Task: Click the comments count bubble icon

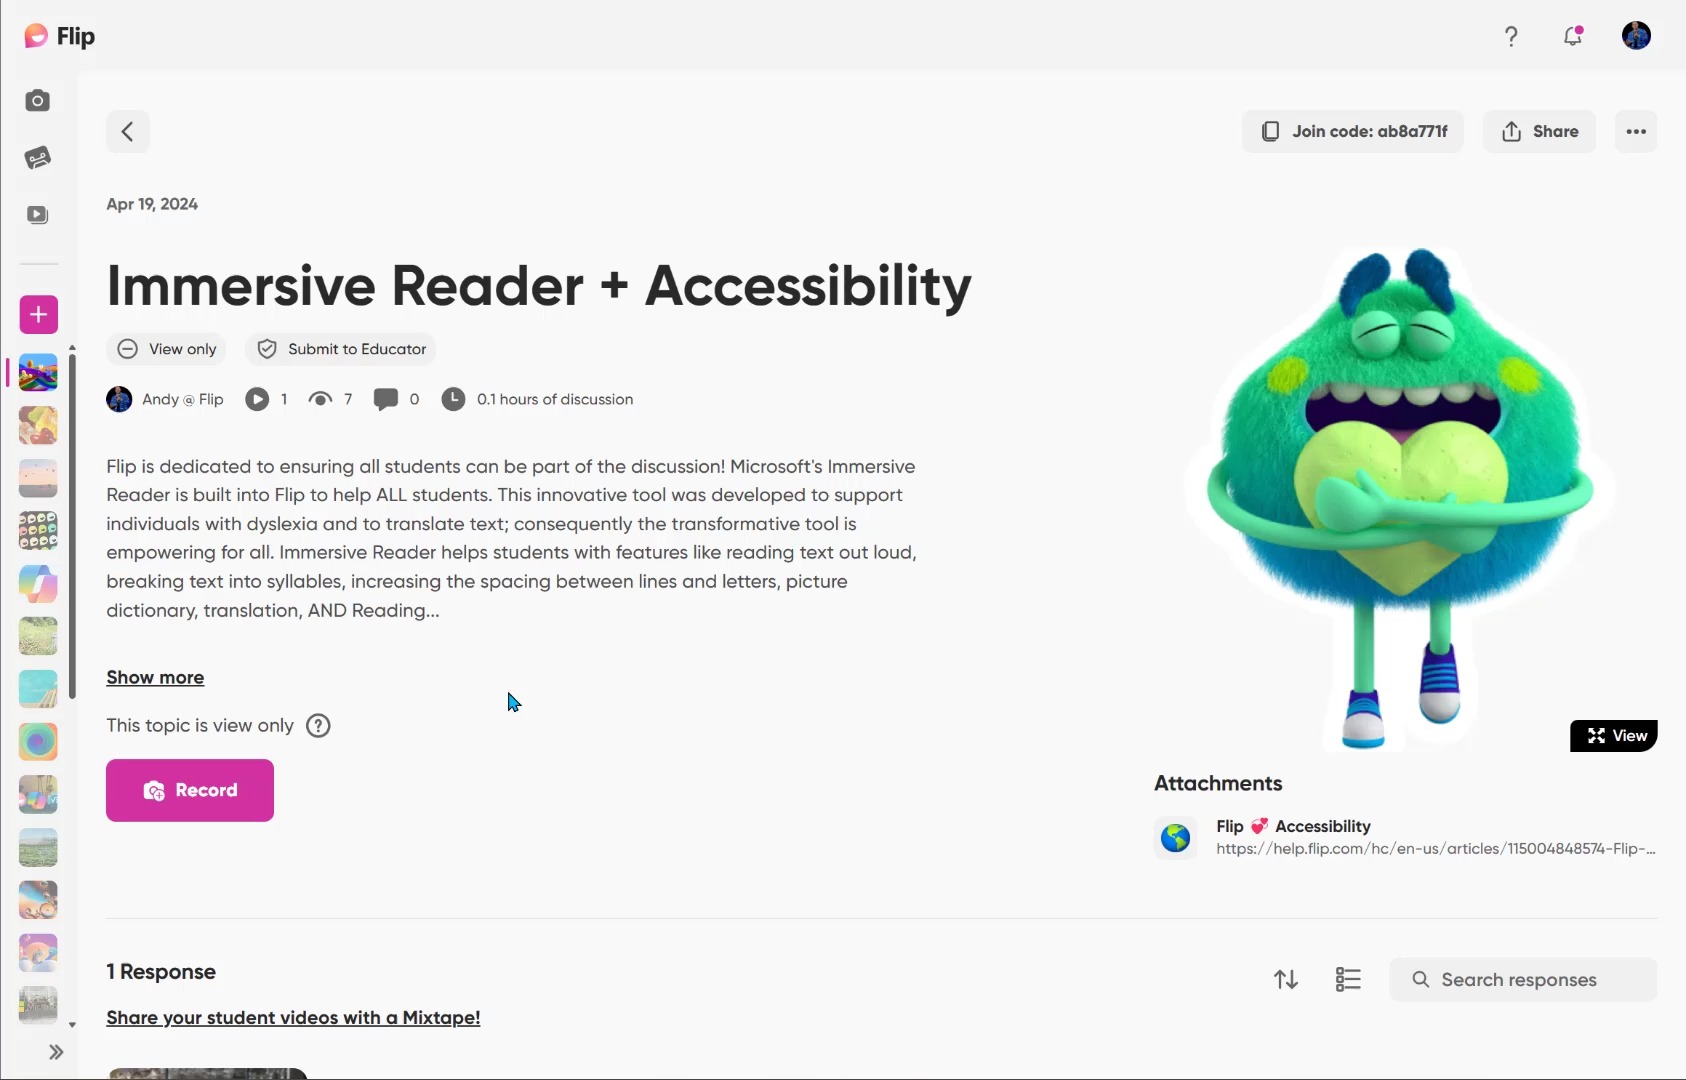Action: (x=386, y=400)
